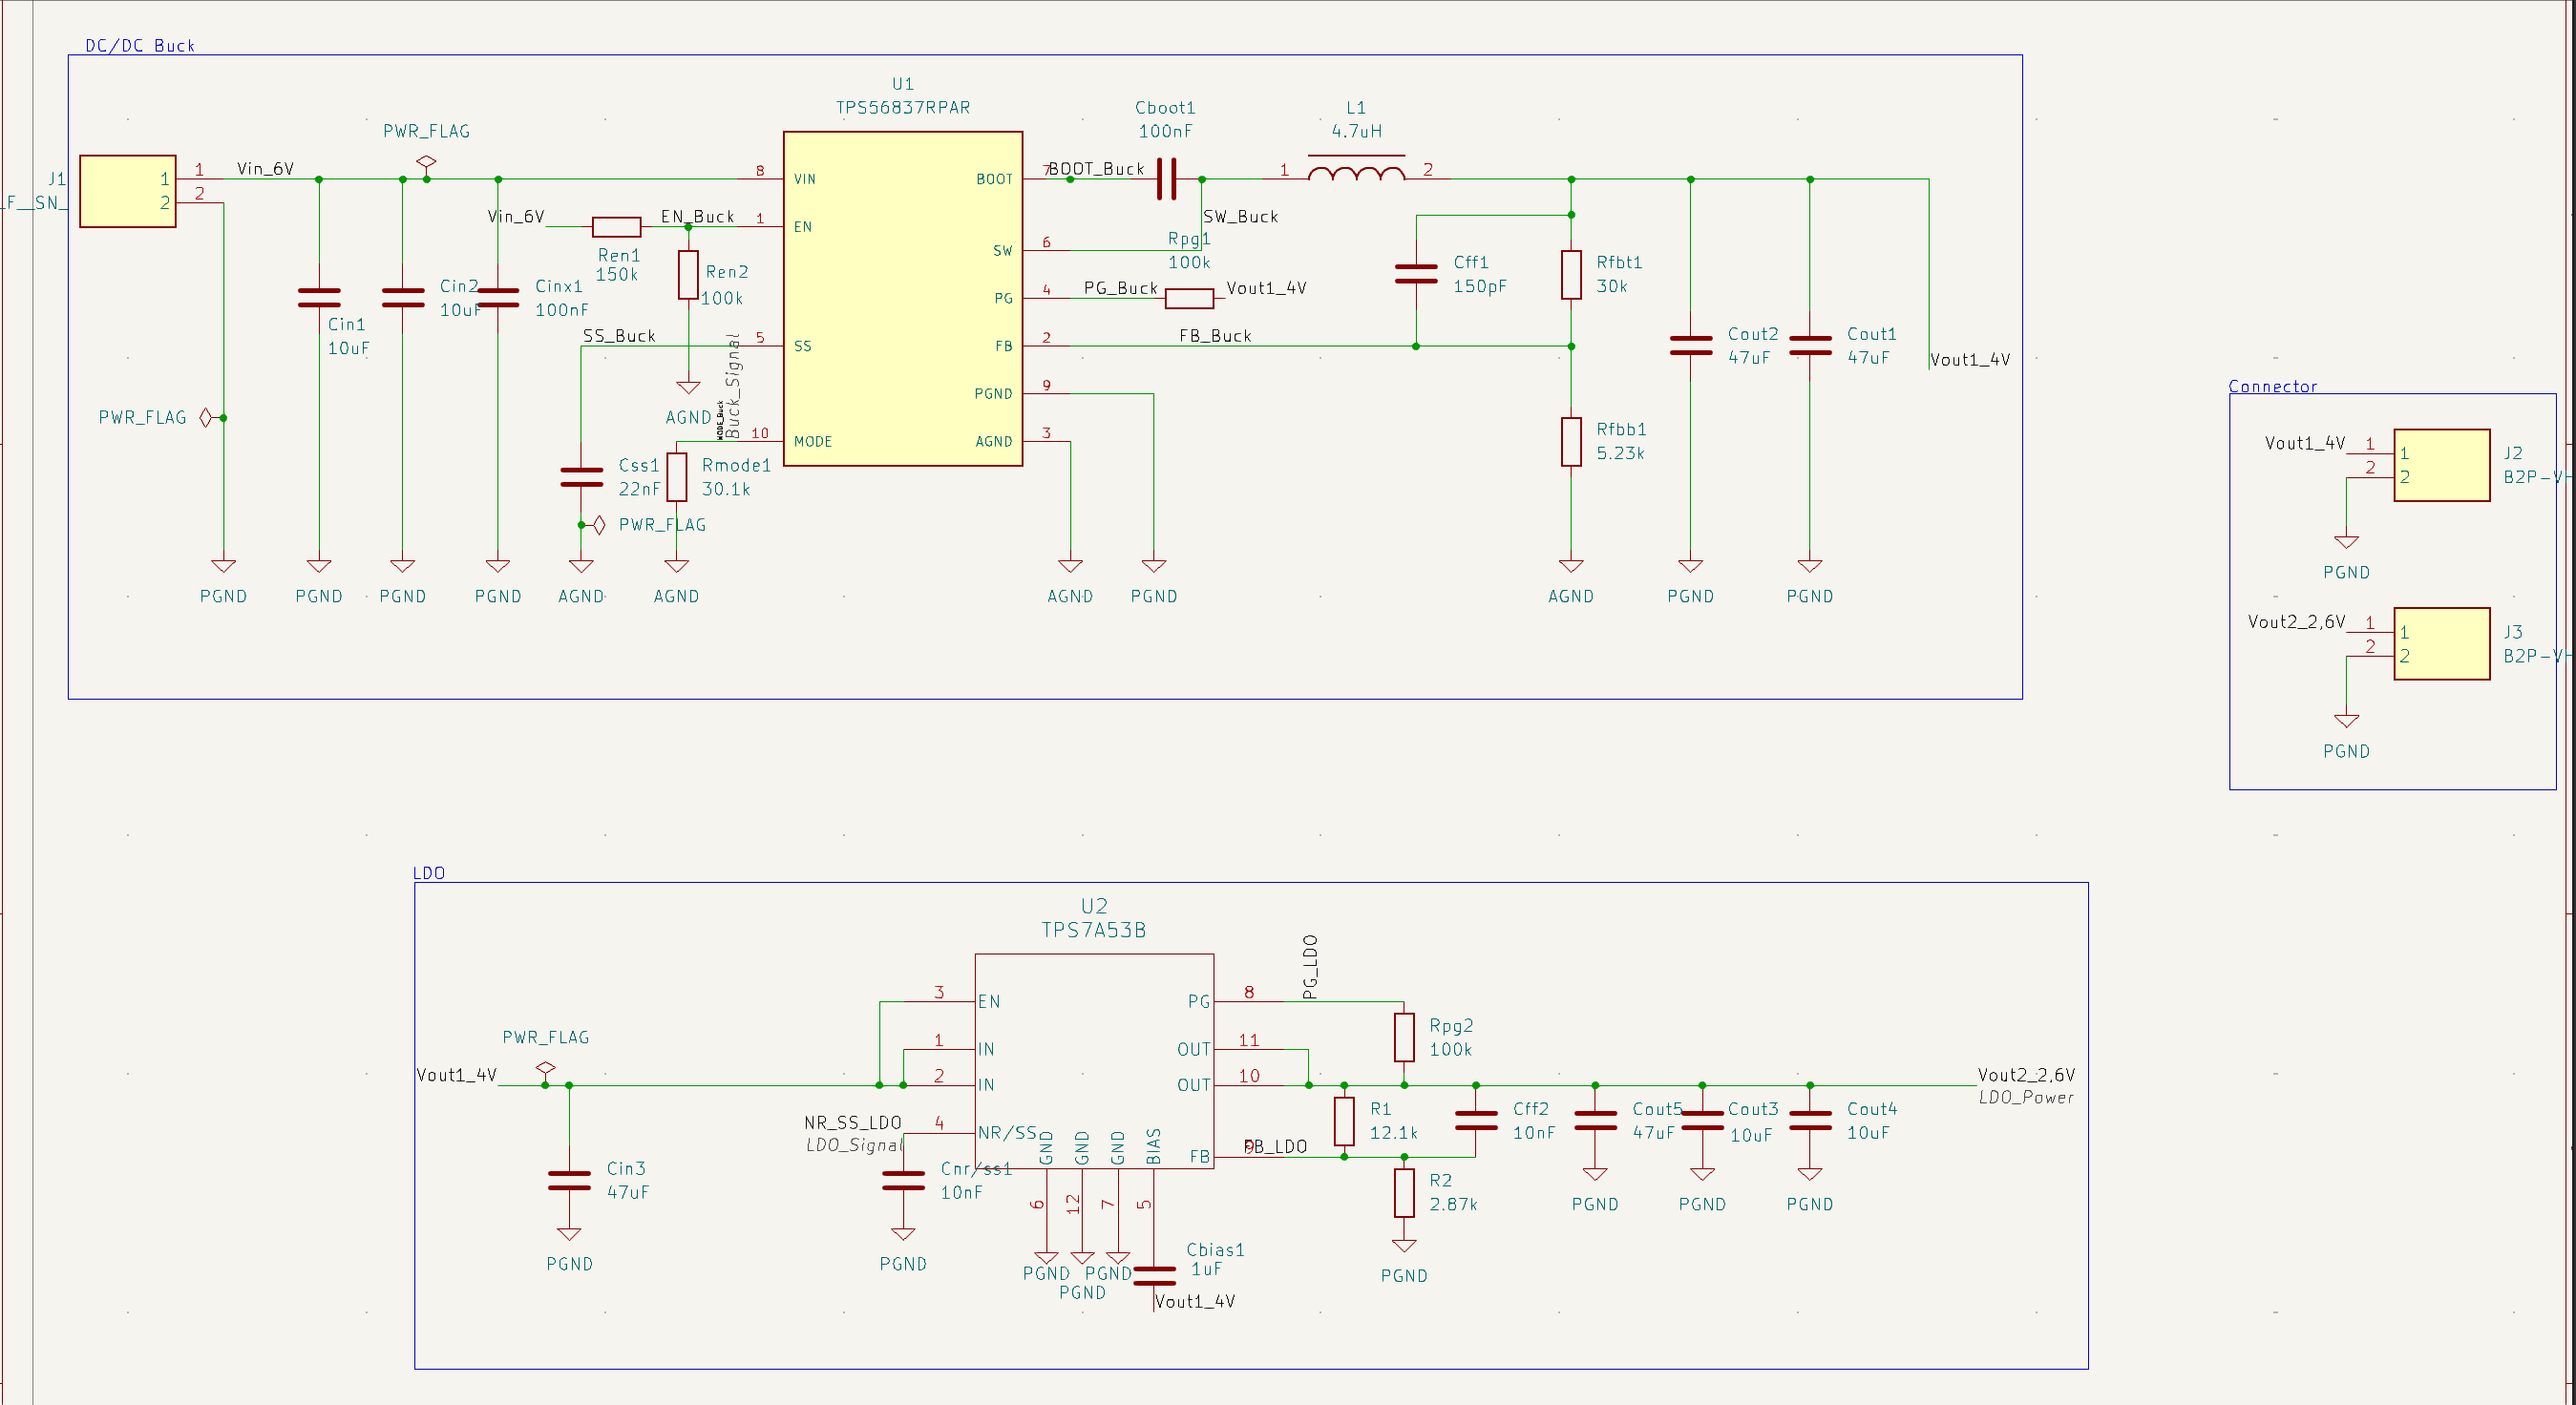The image size is (2576, 1405).
Task: Select the Rpg1 resistor on PG_Buck net
Action: tap(1189, 298)
